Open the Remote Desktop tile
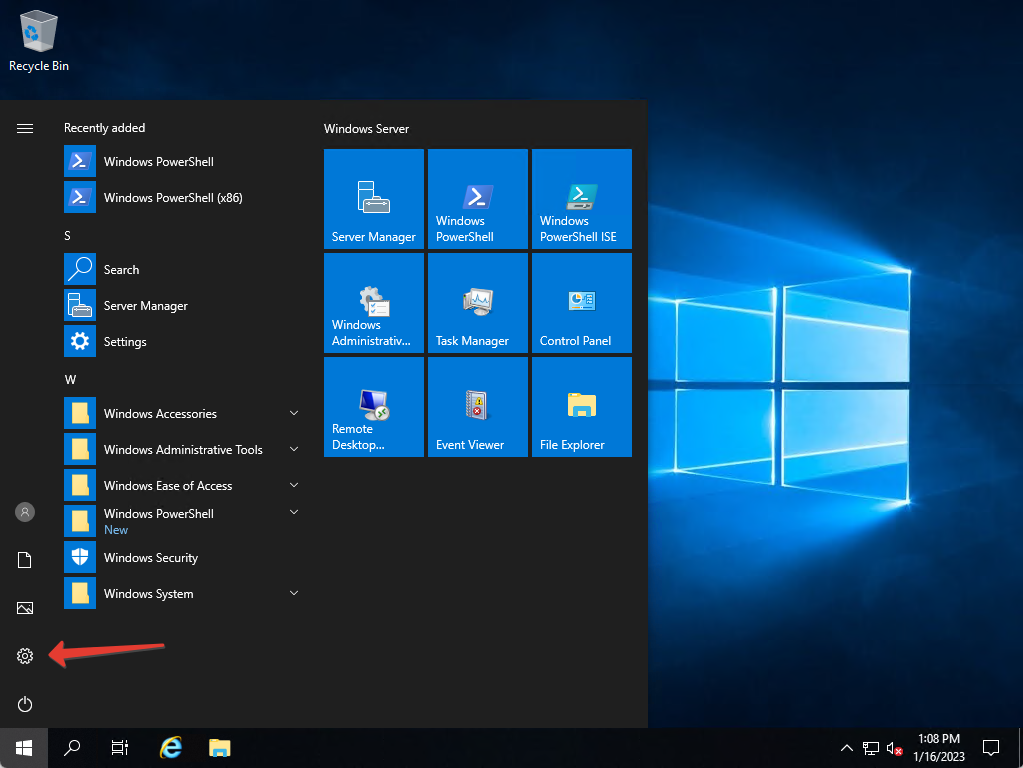 pyautogui.click(x=373, y=406)
